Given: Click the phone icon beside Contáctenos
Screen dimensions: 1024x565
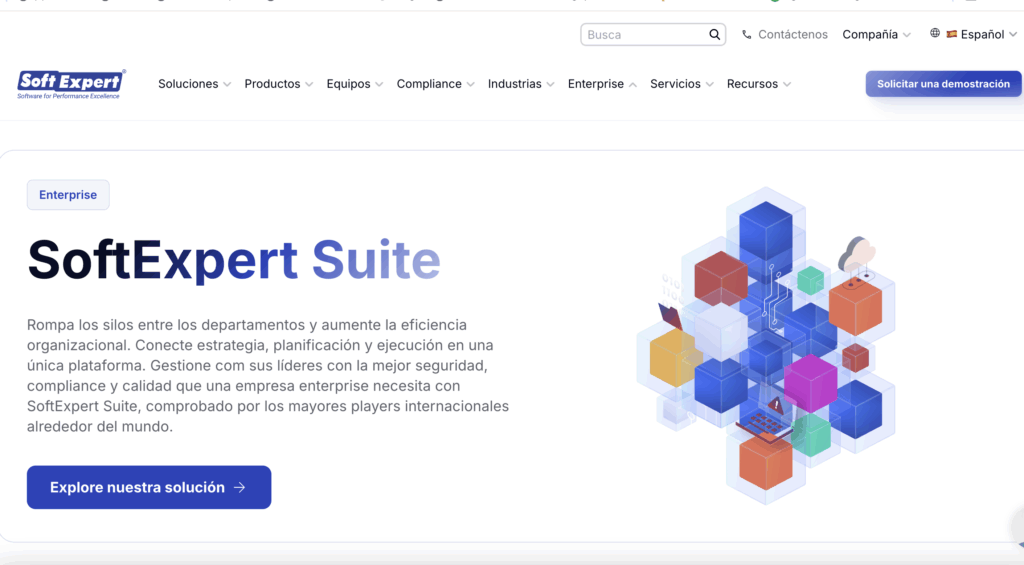Looking at the screenshot, I should [746, 35].
